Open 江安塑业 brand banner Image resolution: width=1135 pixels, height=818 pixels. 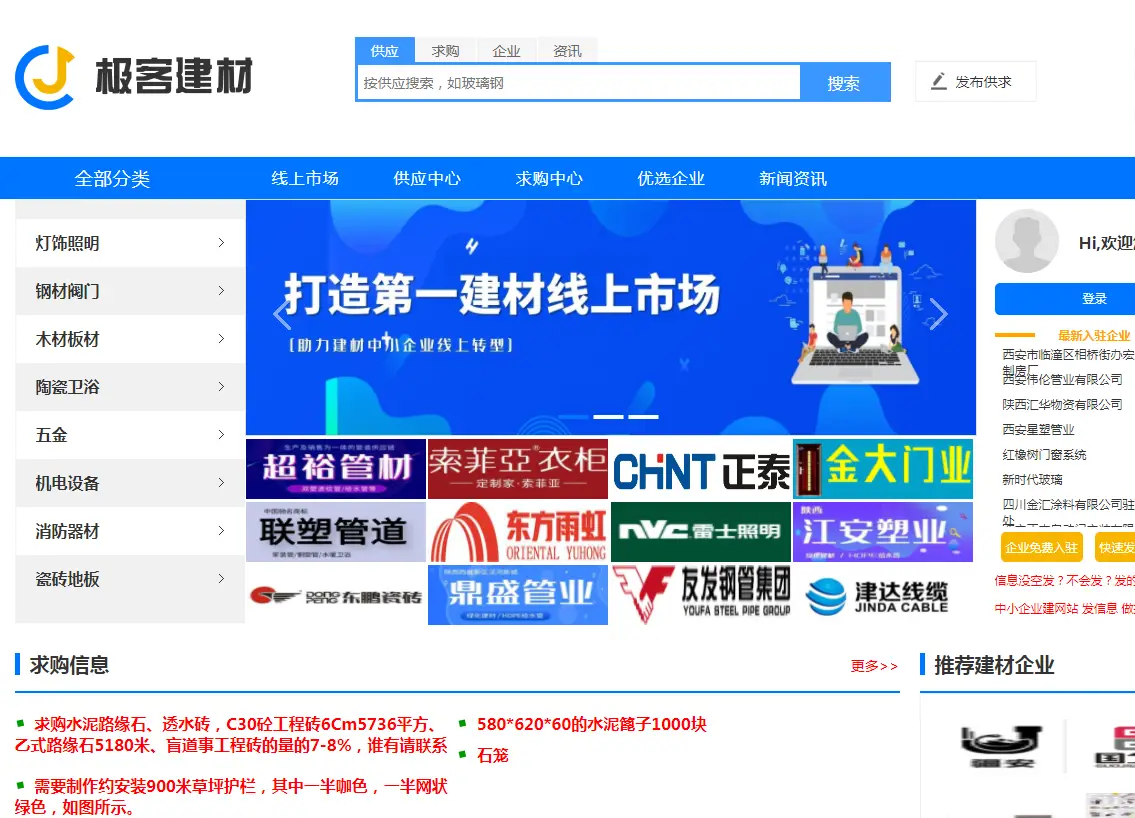883,532
